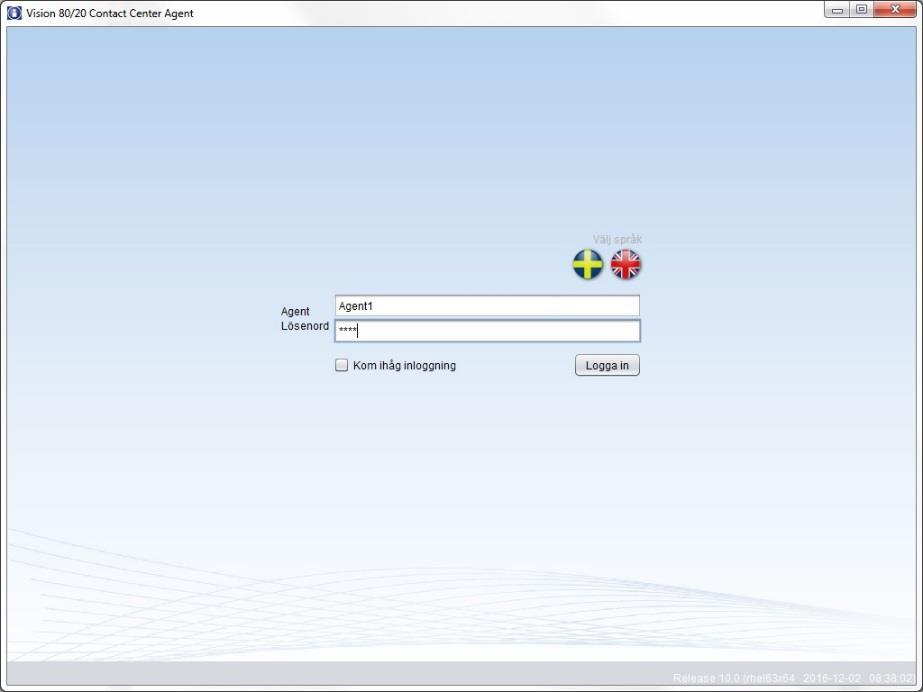Screen dimensions: 923x692
Task: Select the Swedish flag language icon
Action: pyautogui.click(x=588, y=264)
